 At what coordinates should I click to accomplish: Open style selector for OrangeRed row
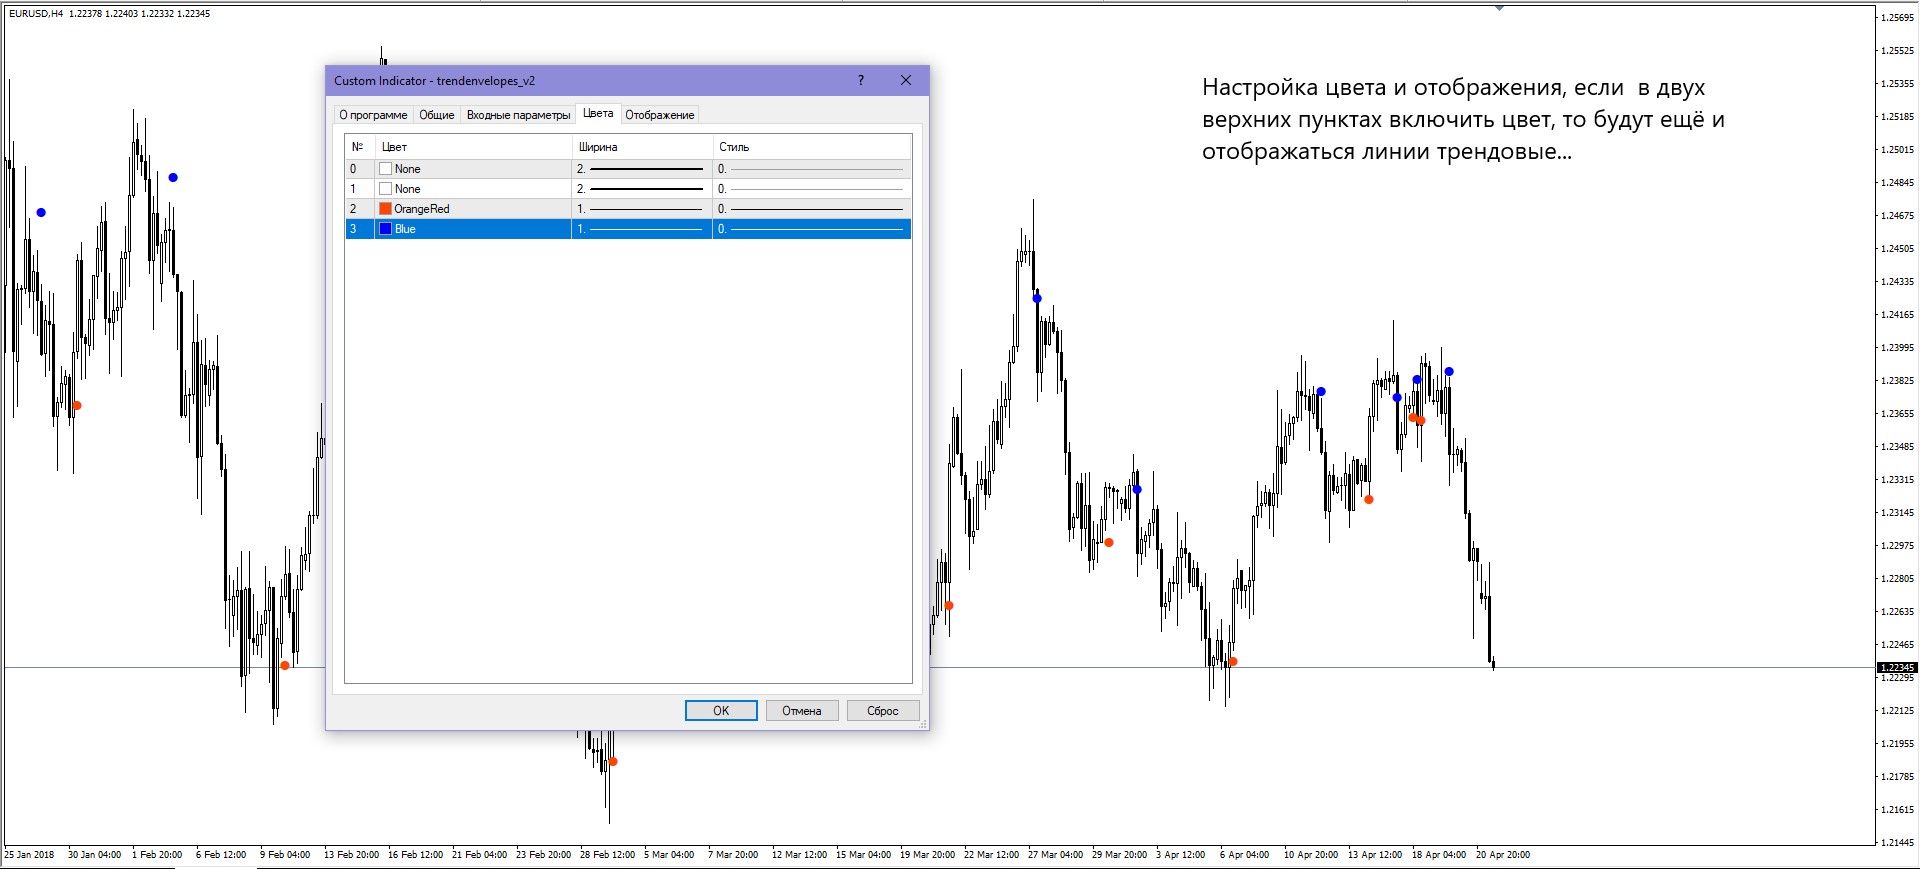point(811,209)
